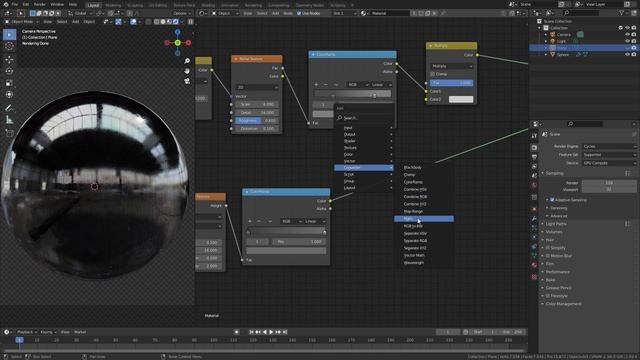The image size is (640, 360).
Task: Open the Feature Set dropdown
Action: (x=609, y=155)
